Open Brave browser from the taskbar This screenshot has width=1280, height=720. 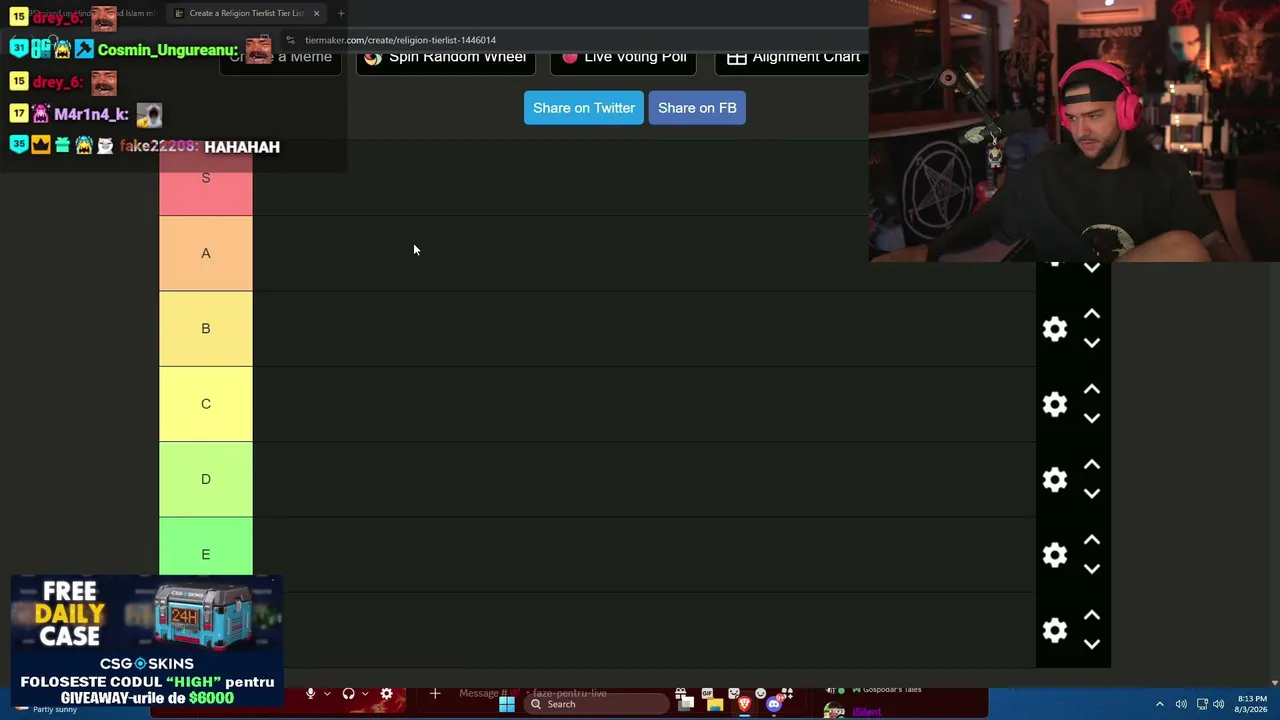pos(744,704)
